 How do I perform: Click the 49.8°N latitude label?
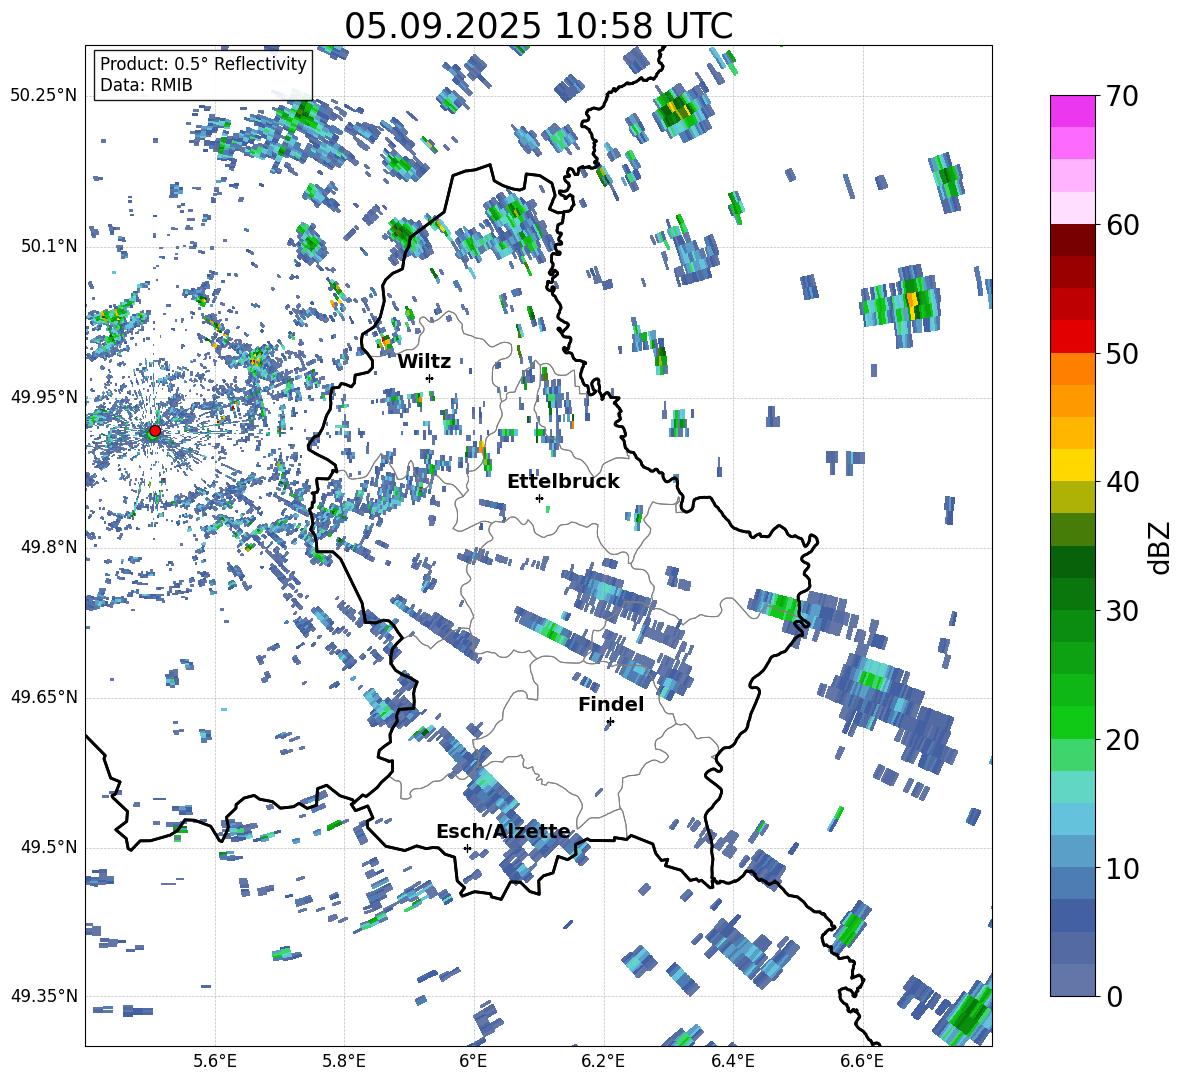(x=48, y=547)
